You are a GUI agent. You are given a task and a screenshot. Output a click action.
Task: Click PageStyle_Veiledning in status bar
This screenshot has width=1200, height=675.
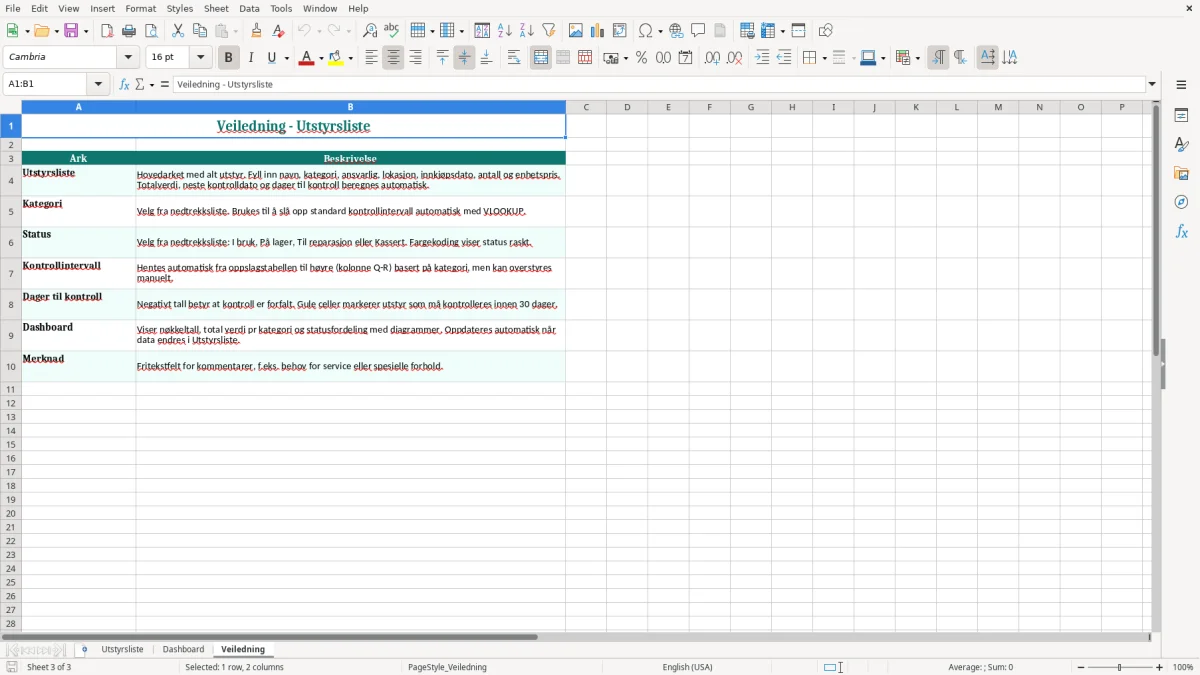(x=447, y=667)
